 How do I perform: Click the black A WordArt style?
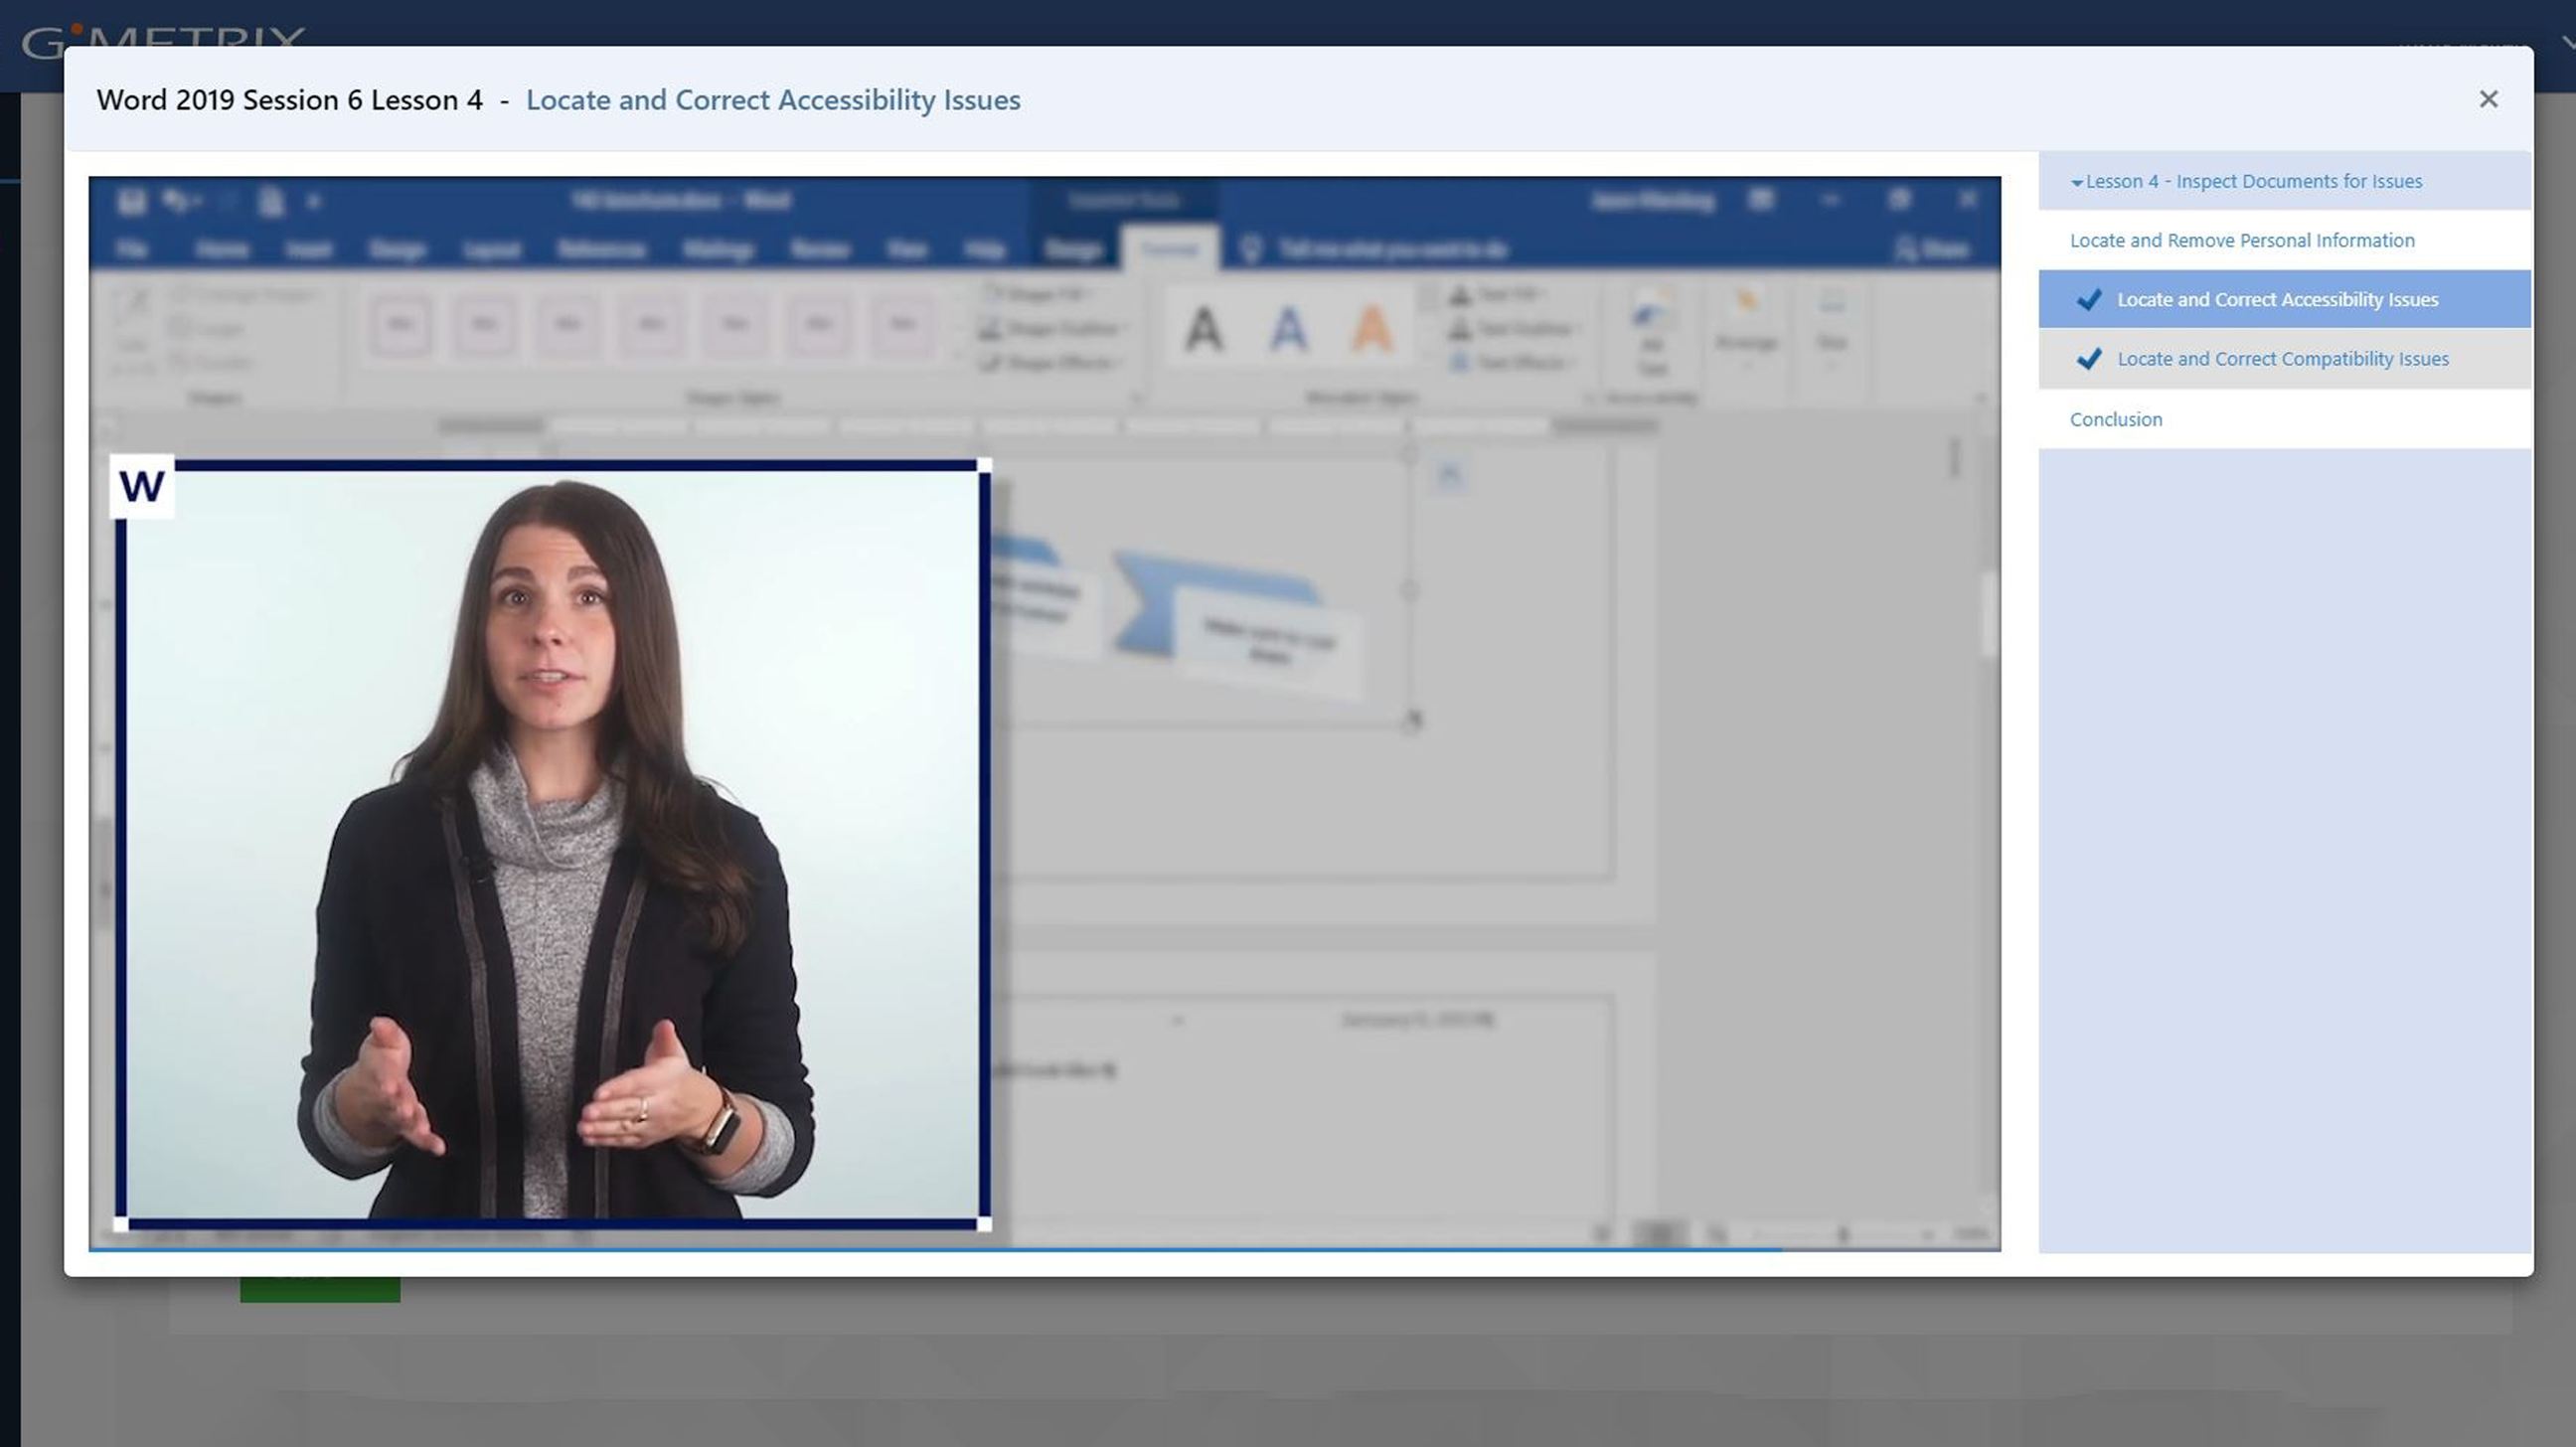pyautogui.click(x=1204, y=329)
